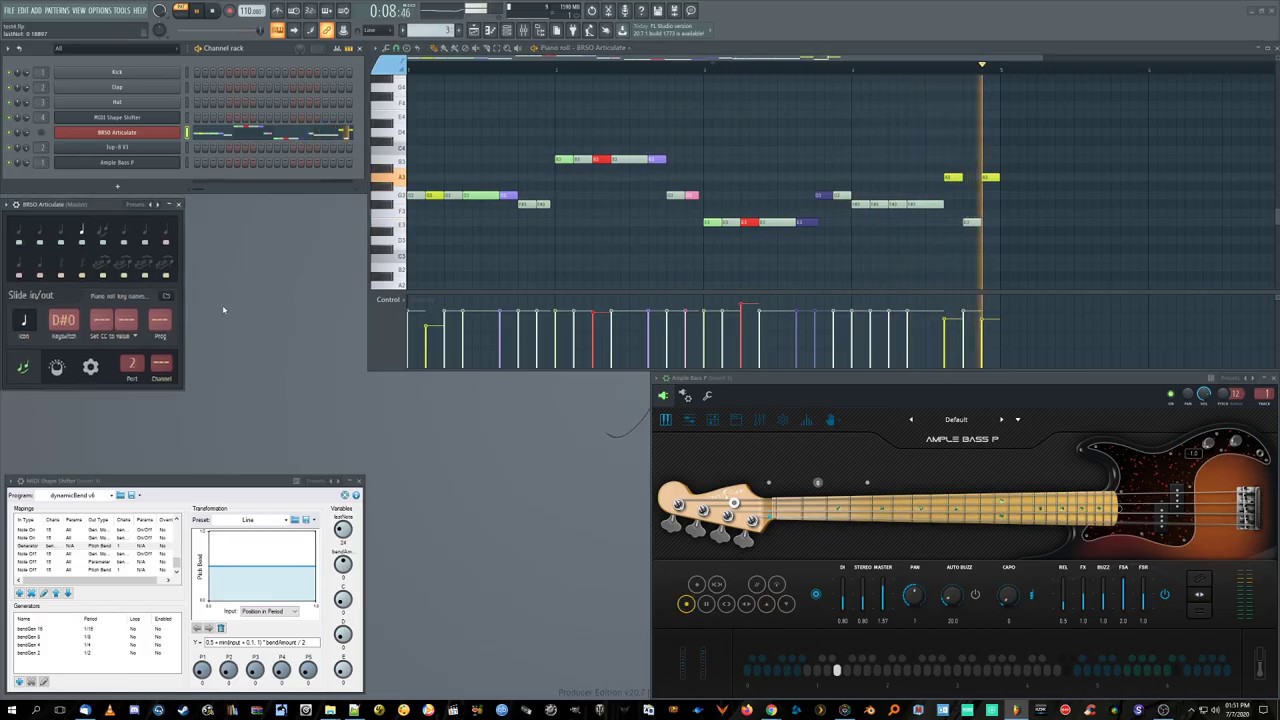The width and height of the screenshot is (1280, 720).
Task: Open the HELP menu
Action: (140, 10)
